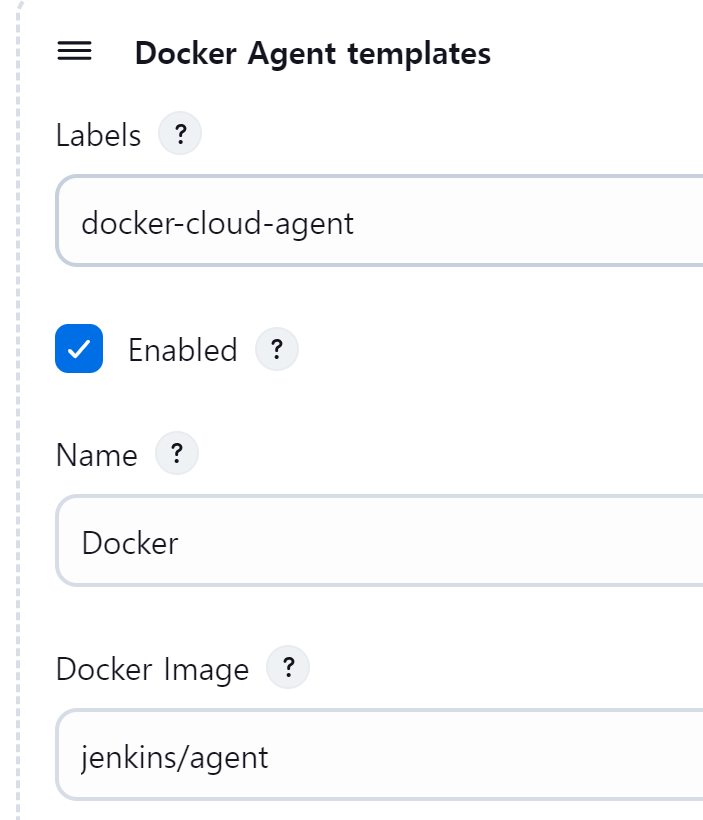Show help for Docker Image field
703x820 pixels.
coord(288,667)
